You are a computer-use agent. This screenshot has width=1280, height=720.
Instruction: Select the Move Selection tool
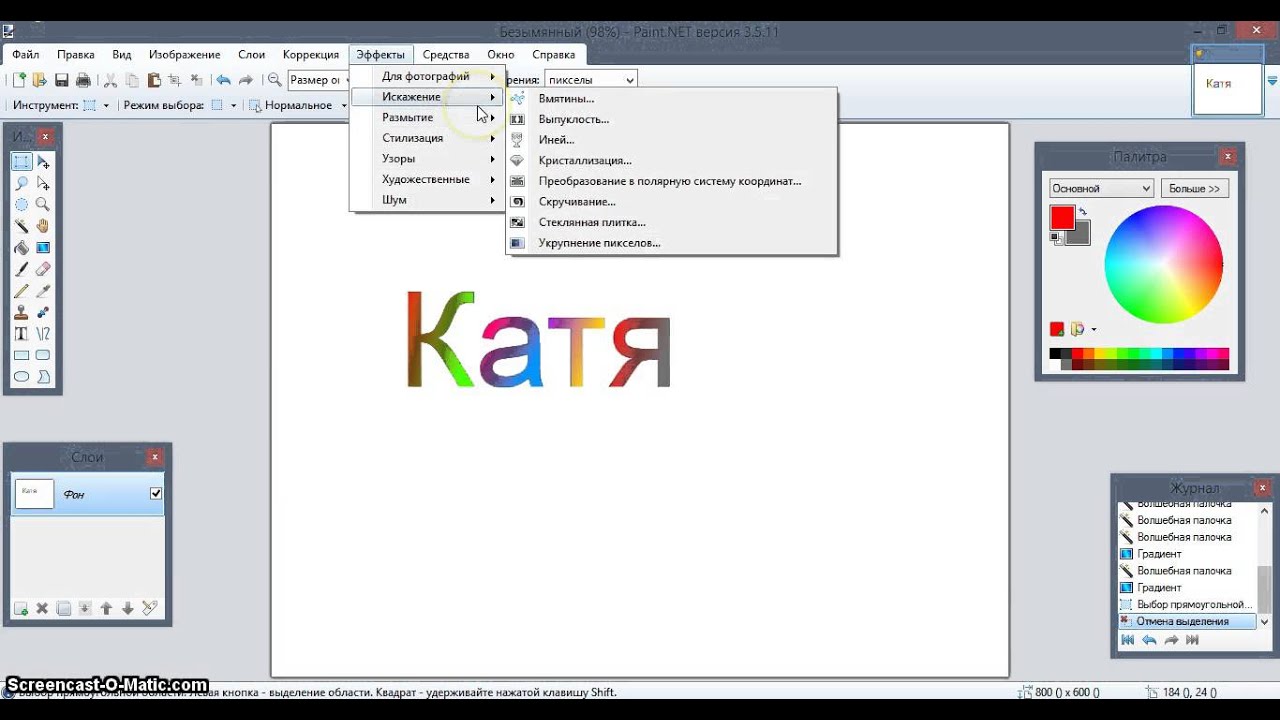tap(43, 183)
